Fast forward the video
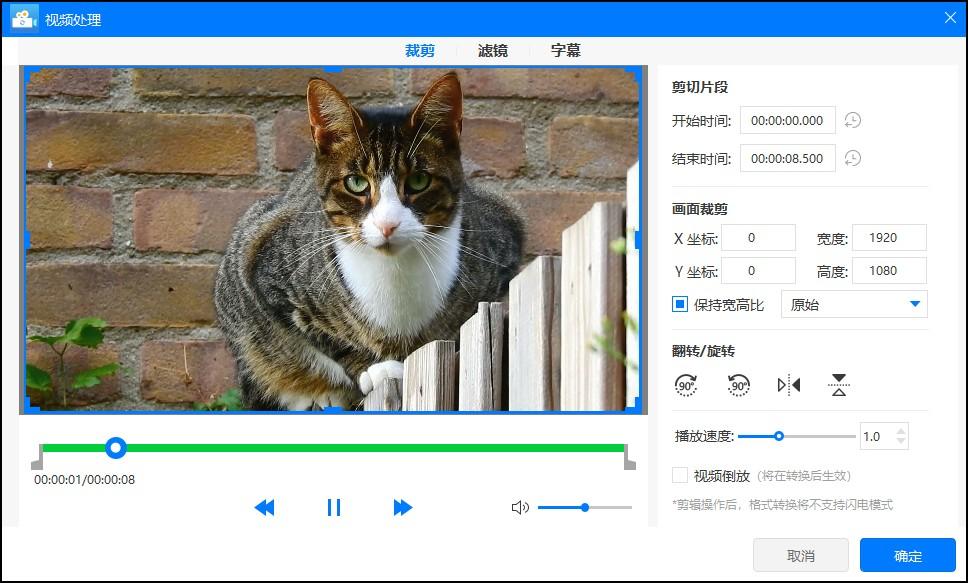 (x=403, y=508)
